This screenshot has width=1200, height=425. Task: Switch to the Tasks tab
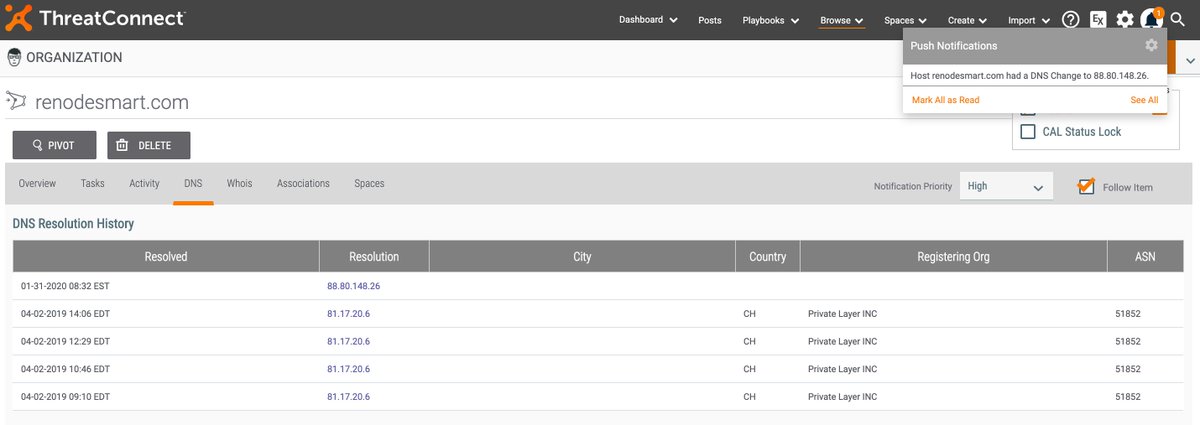coord(93,184)
